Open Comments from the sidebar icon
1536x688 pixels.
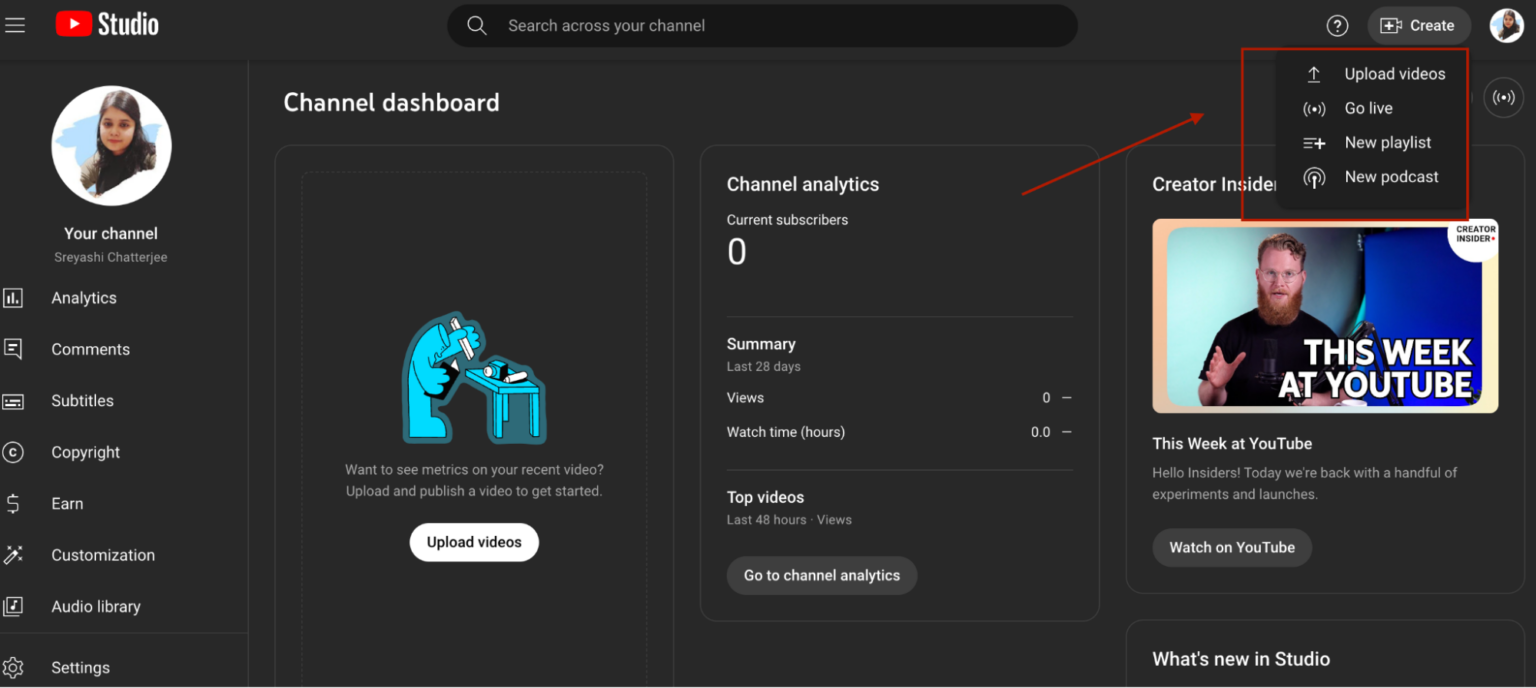click(13, 349)
